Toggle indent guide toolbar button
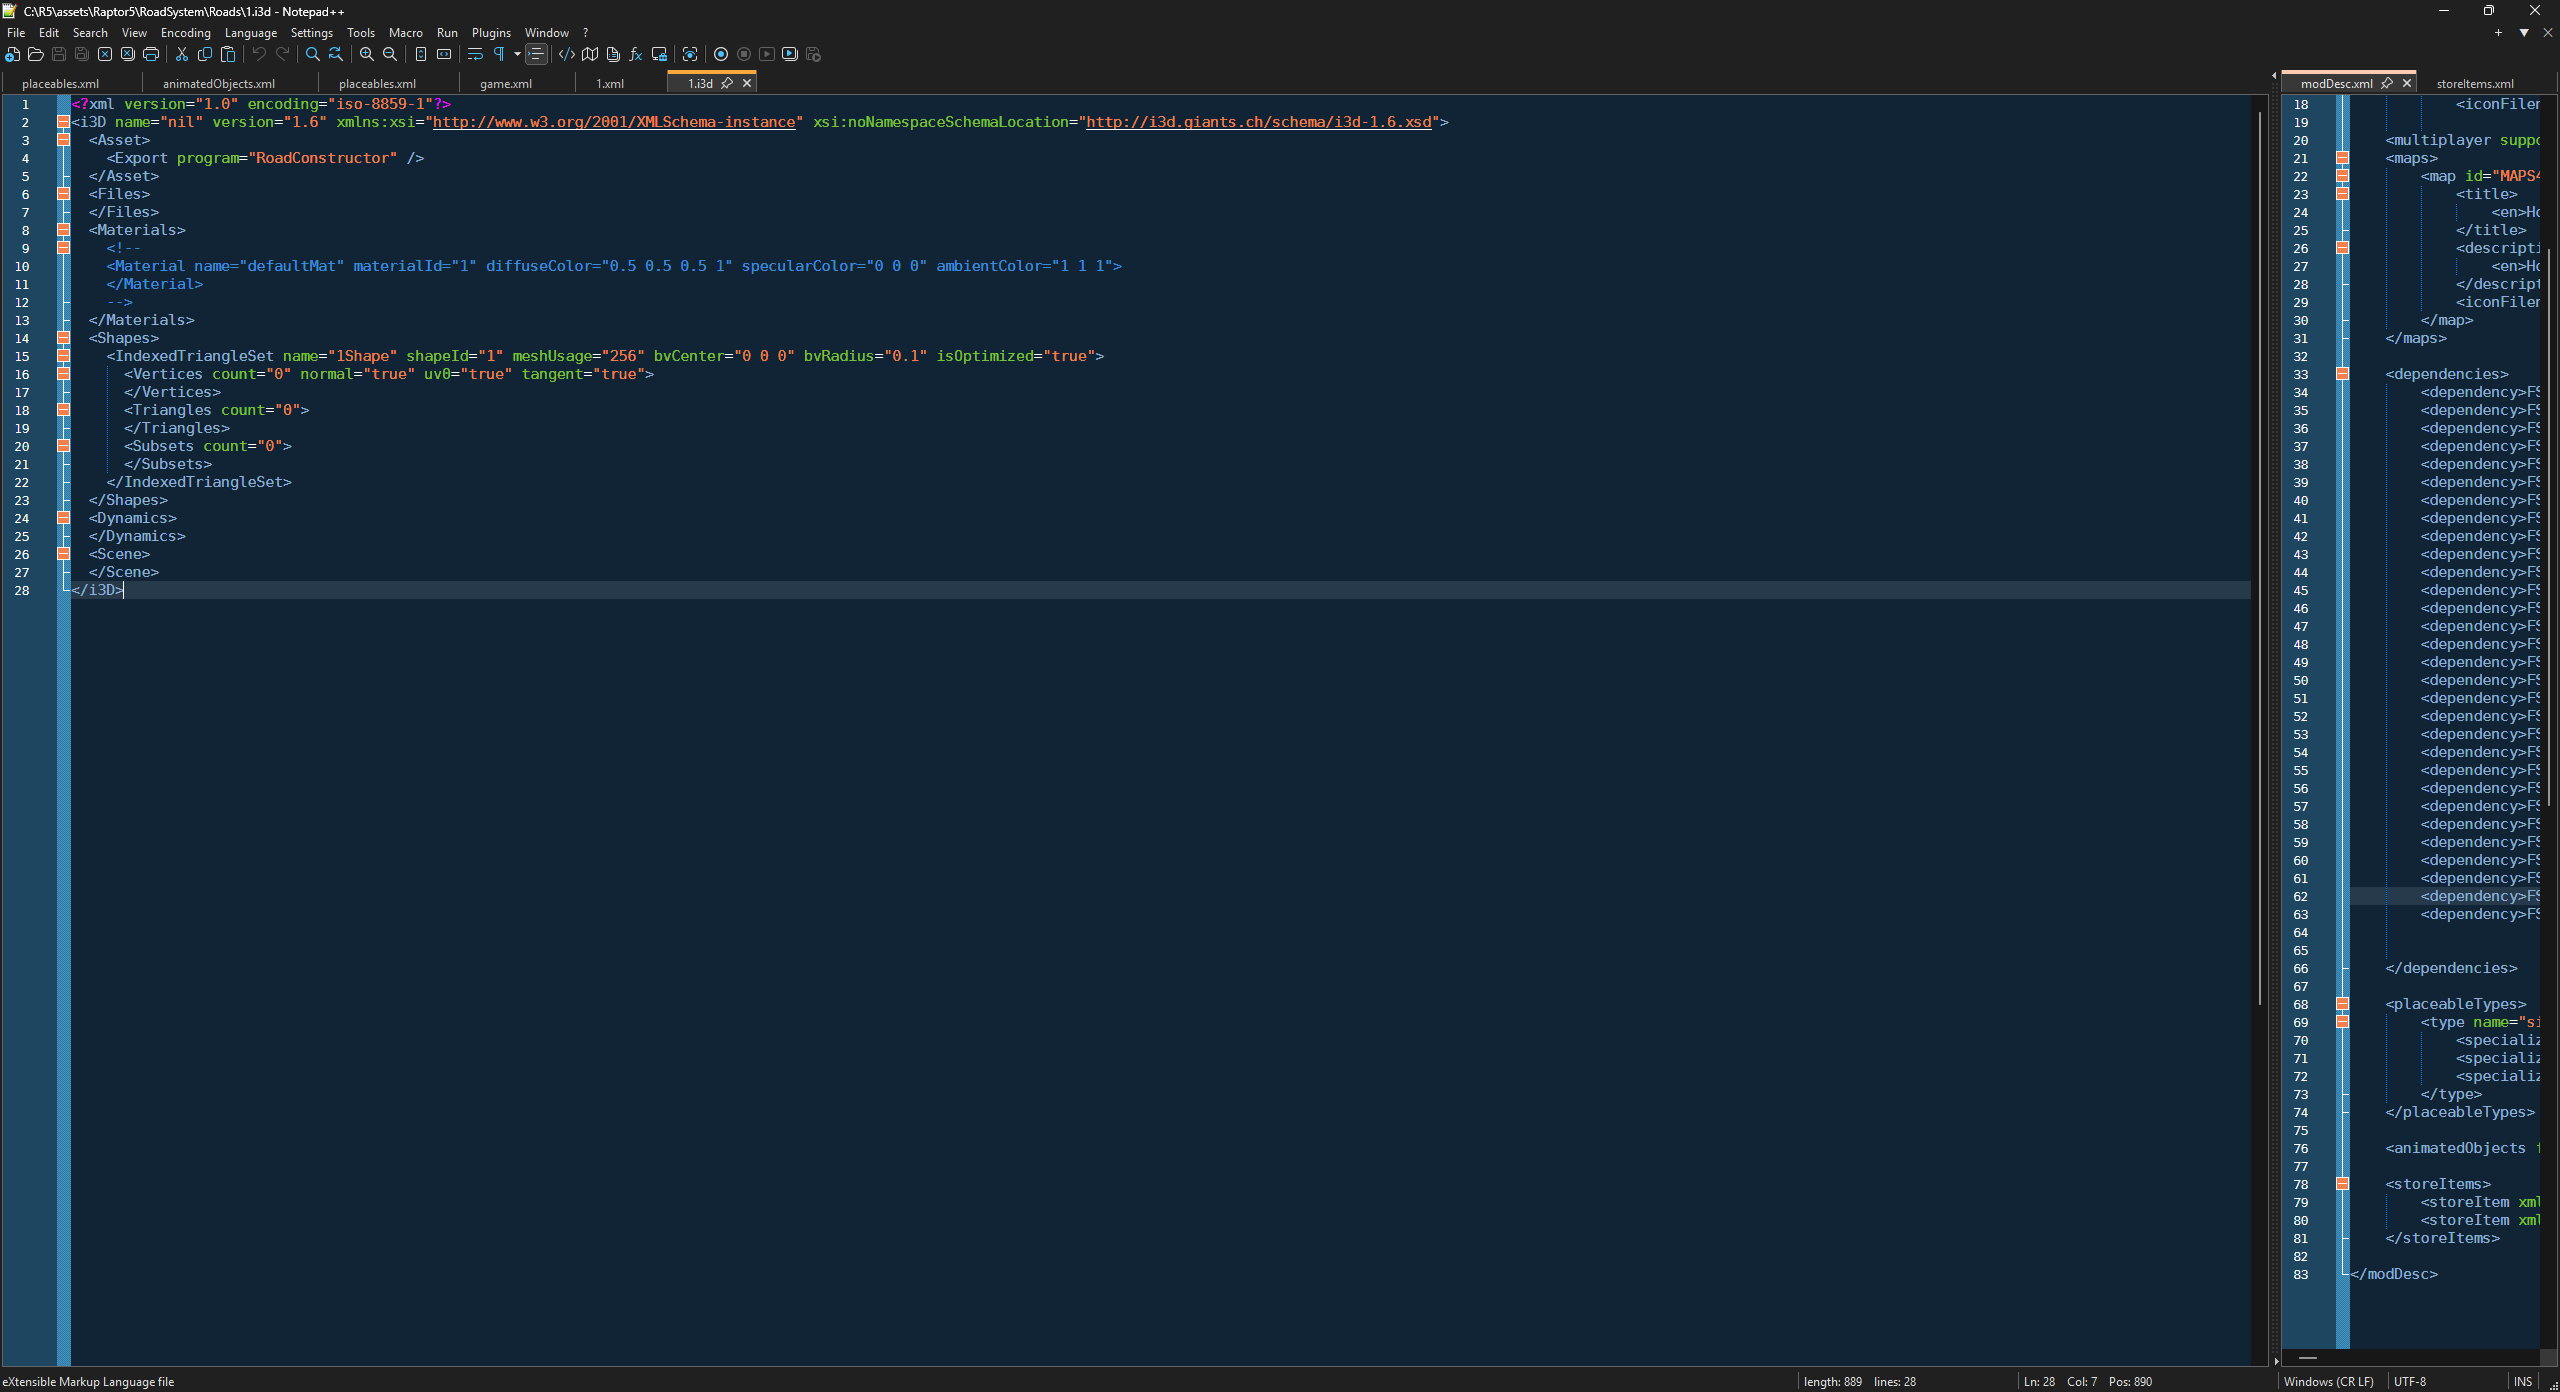 point(537,54)
